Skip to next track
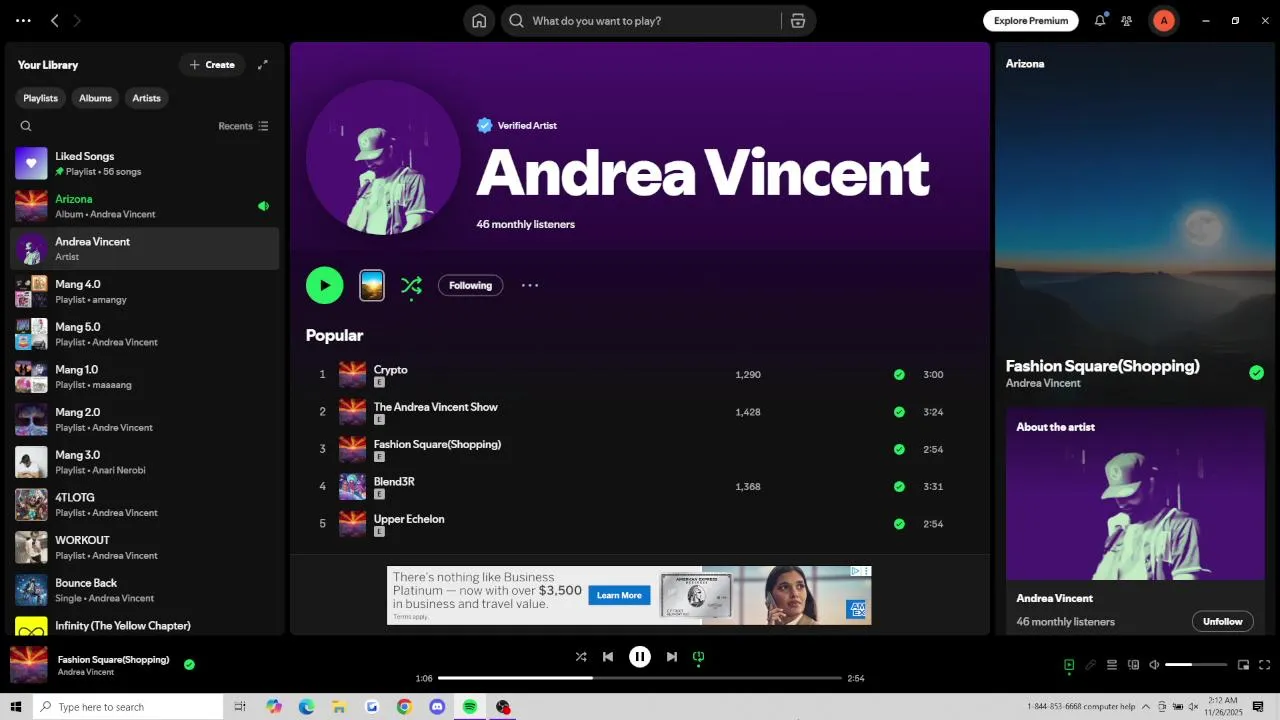 pos(672,657)
